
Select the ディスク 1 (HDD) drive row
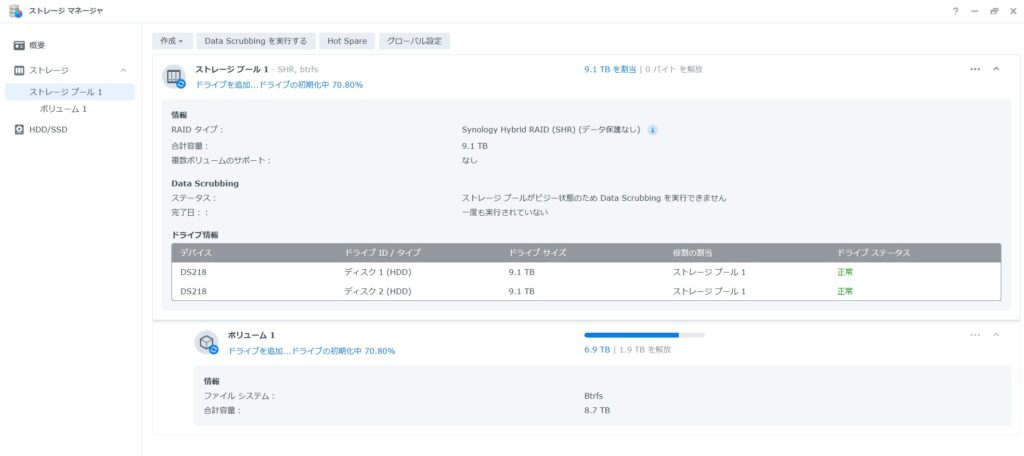coord(585,272)
